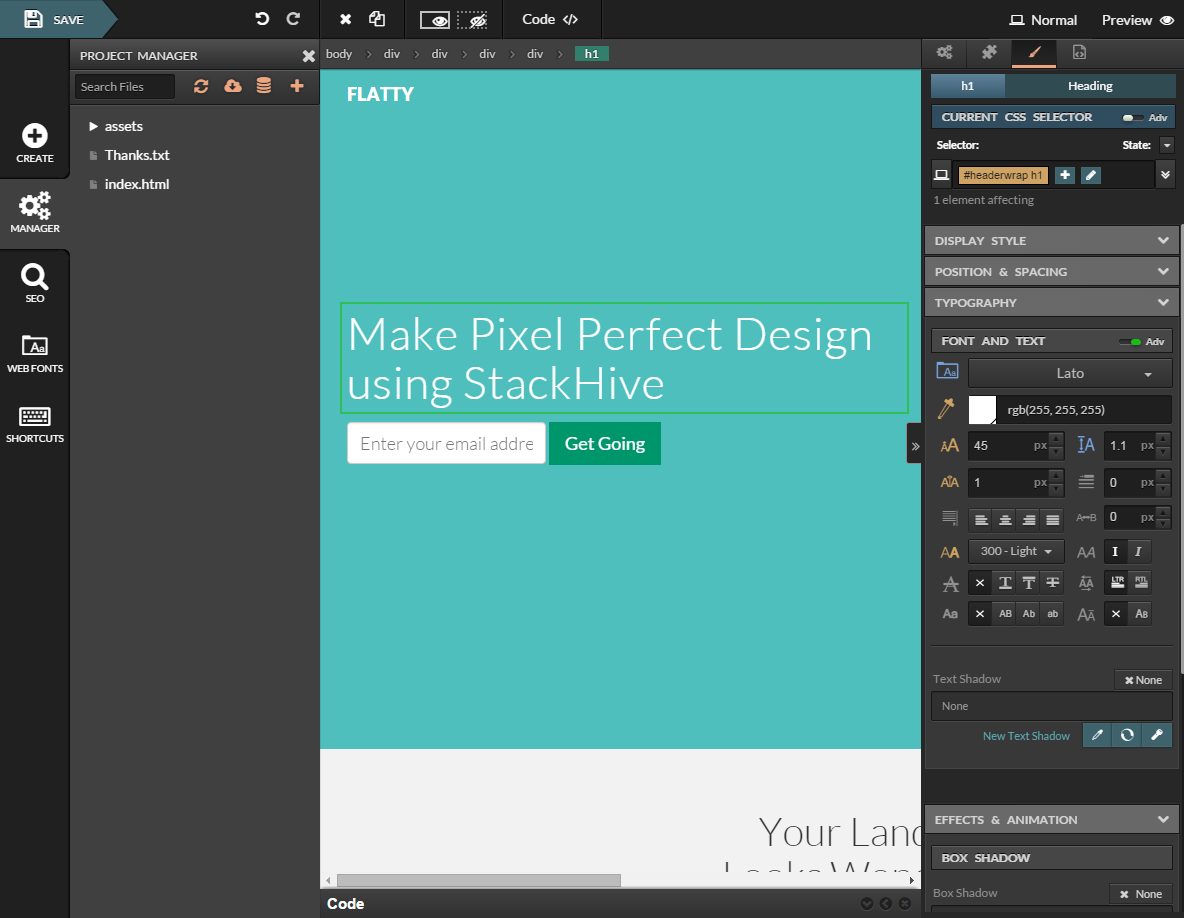Apply line-through text decoration
The height and width of the screenshot is (918, 1184).
coord(1053,583)
